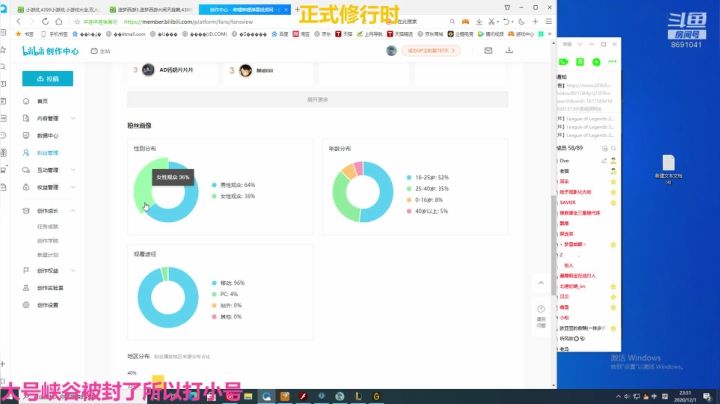Viewport: 720px width, 404px height.
Task: Click legend entry PC: 4%
Action: pos(225,294)
